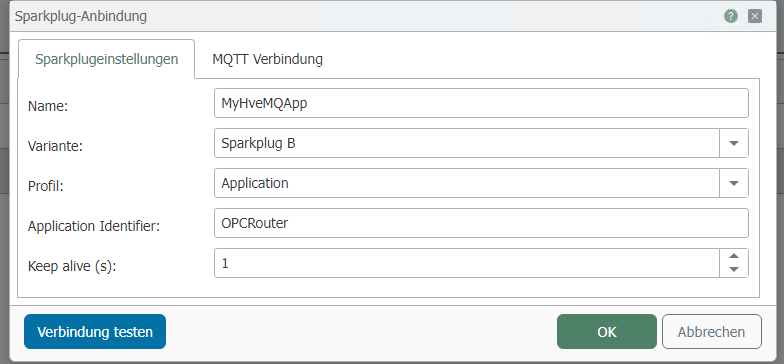Click the Variante label text

point(55,146)
